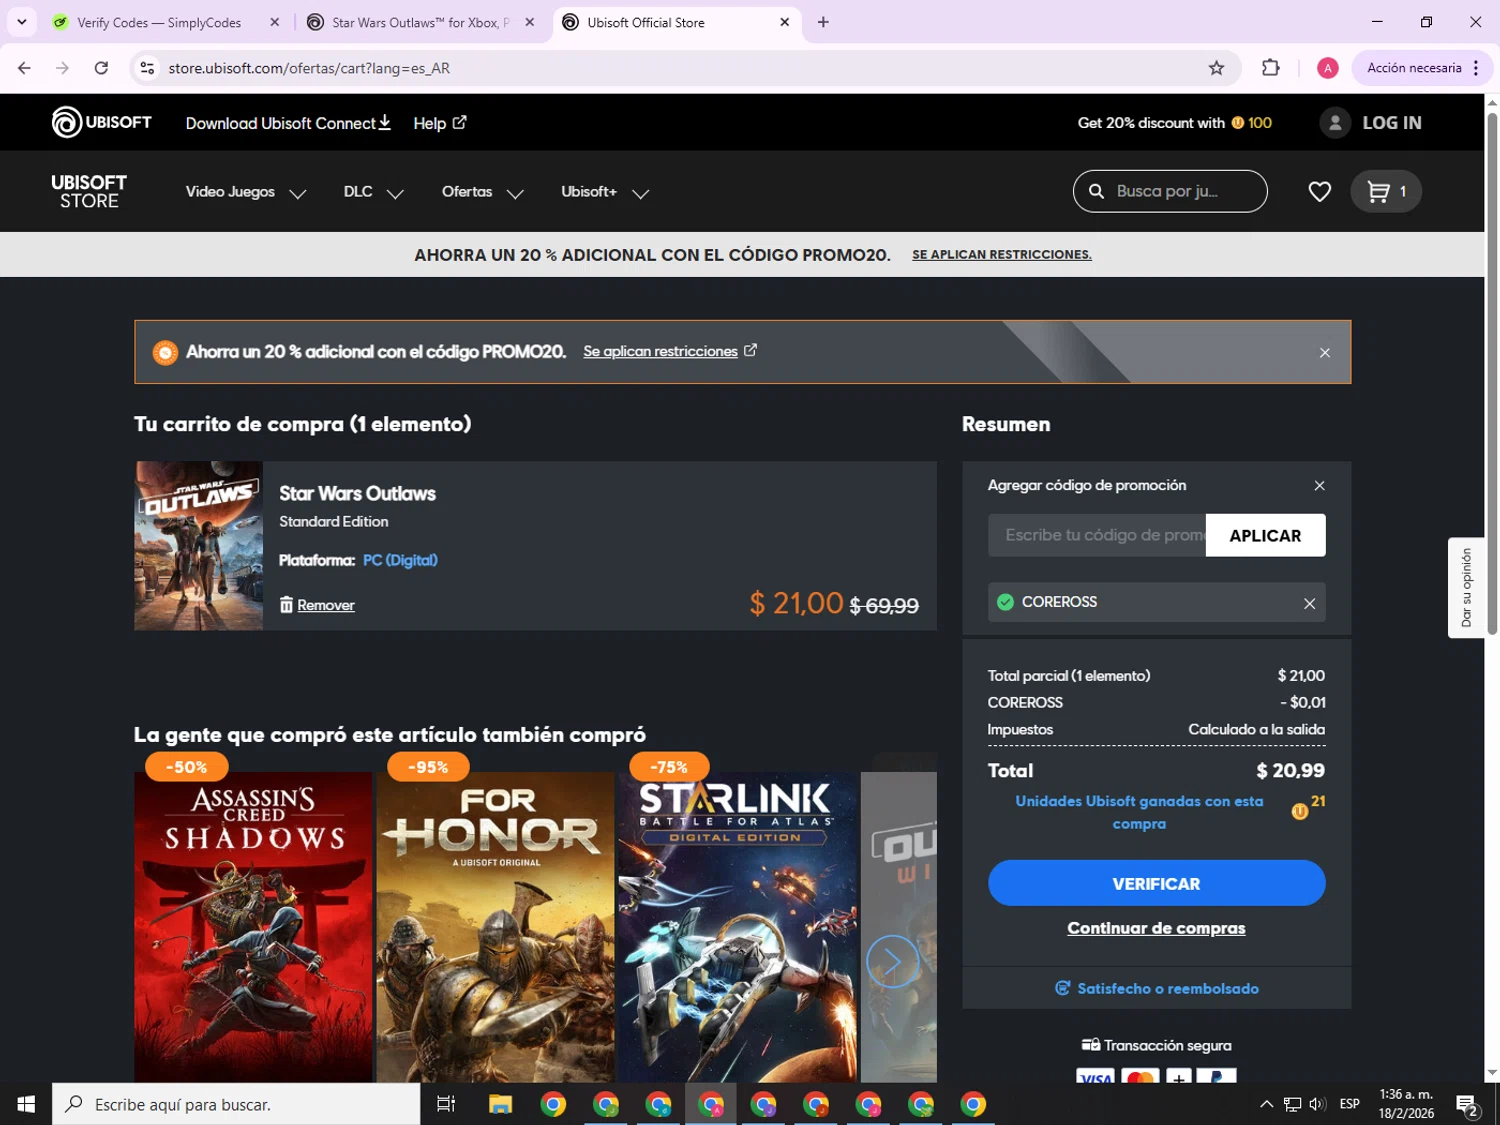The width and height of the screenshot is (1500, 1125).
Task: Click the VERIFICAR checkout button
Action: [1156, 883]
